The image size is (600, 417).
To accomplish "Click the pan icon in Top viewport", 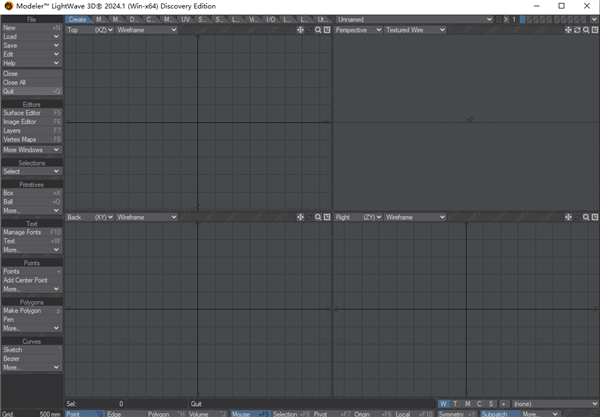I will click(301, 30).
